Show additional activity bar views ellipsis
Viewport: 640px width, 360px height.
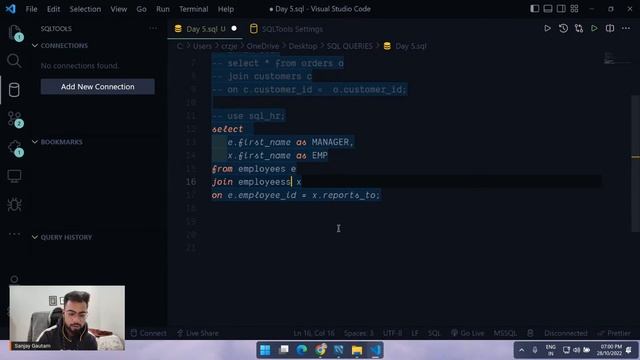pos(14,234)
